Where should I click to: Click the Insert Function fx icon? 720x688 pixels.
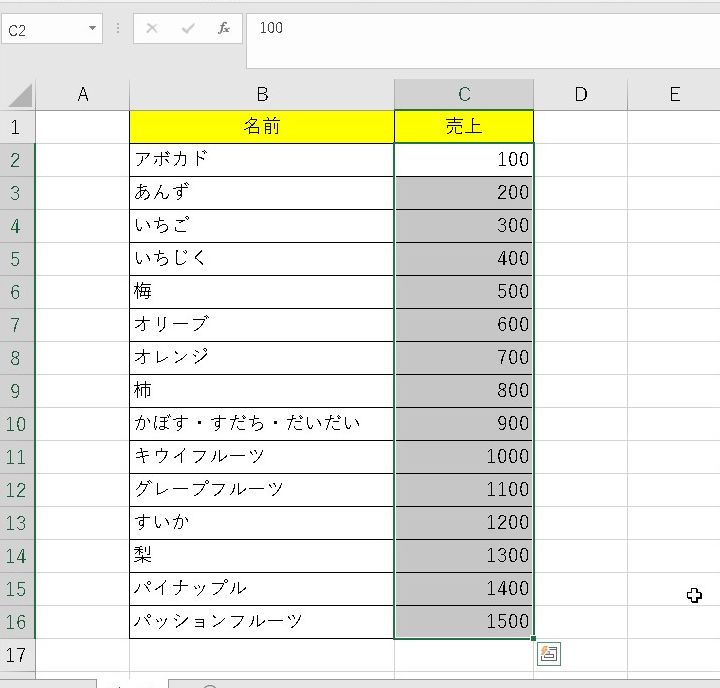[x=224, y=29]
